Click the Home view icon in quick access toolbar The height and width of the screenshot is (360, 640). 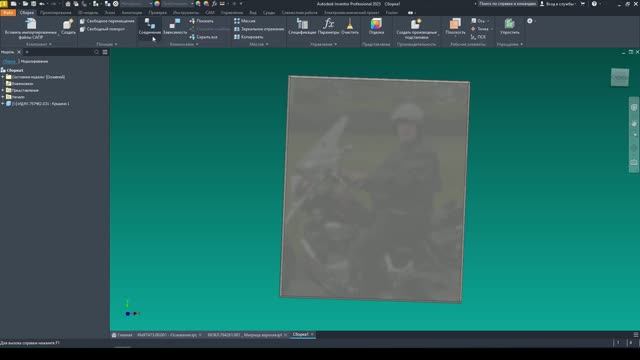(x=68, y=4)
